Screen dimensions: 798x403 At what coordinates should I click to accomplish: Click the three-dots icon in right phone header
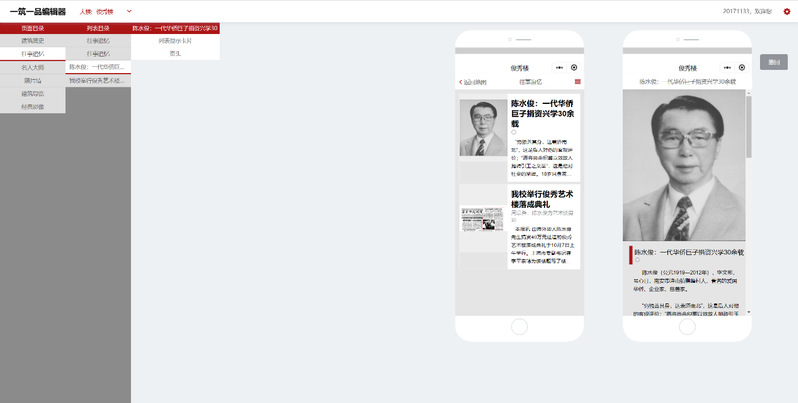[727, 67]
